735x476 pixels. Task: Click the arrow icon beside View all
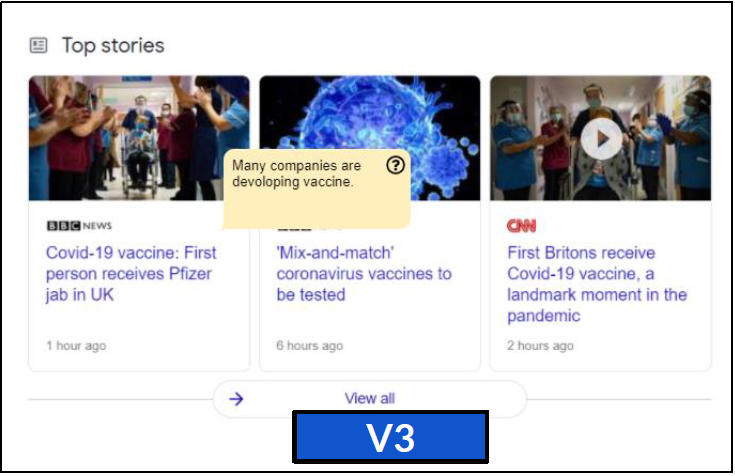(236, 399)
